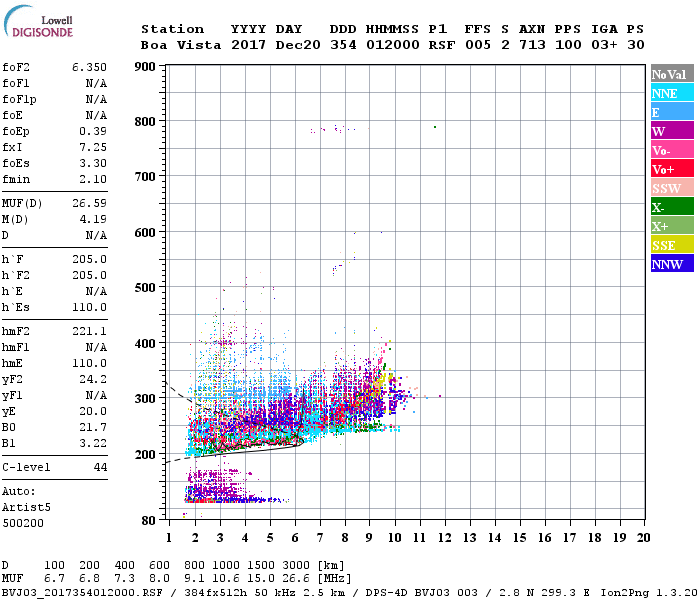Click the Artist5 auto-scaling label

coord(26,507)
